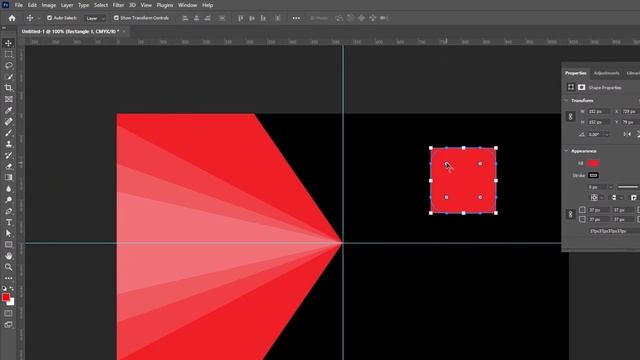Select the Rectangular Marquee tool
The width and height of the screenshot is (640, 360).
click(x=8, y=54)
